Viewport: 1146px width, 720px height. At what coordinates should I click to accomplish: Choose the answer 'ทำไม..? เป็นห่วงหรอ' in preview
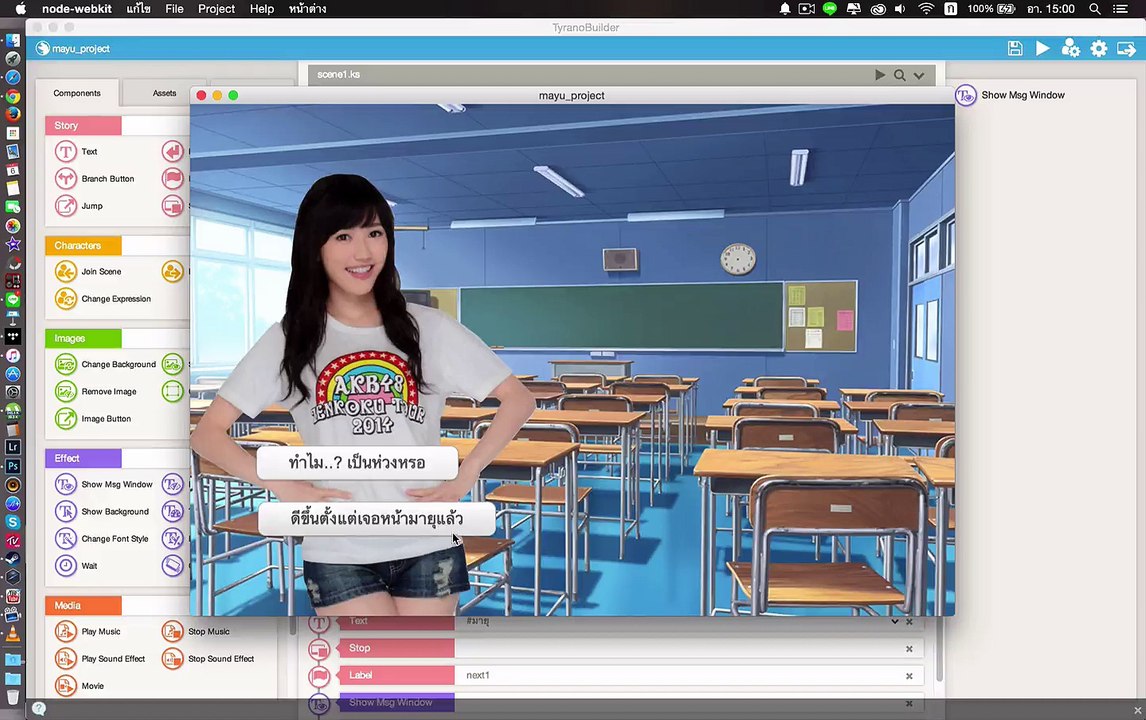coord(357,463)
